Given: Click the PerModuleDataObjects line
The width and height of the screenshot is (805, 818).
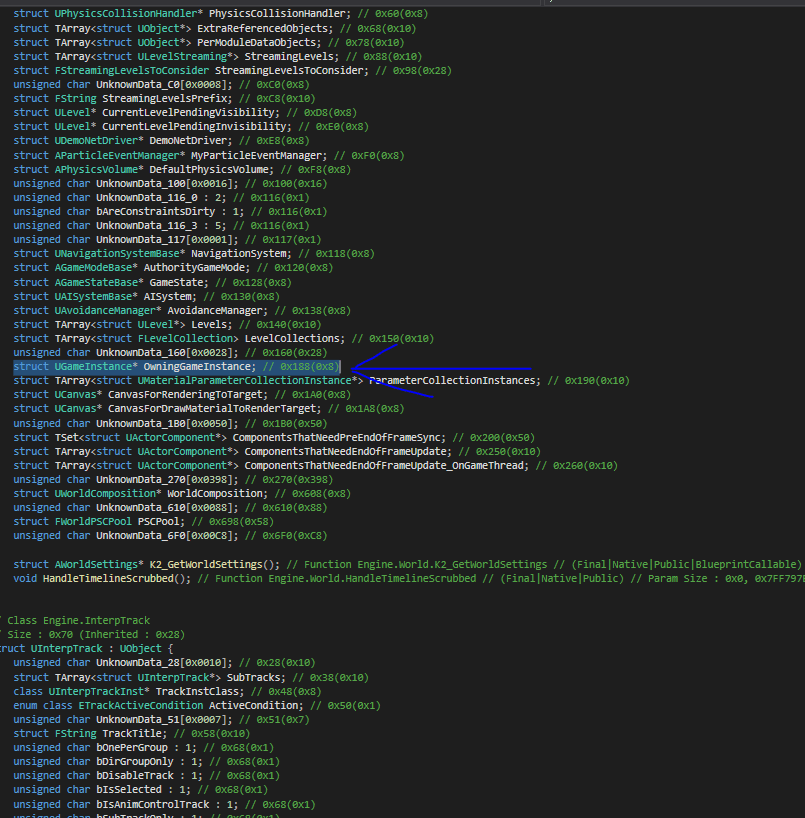Looking at the screenshot, I should (x=209, y=42).
